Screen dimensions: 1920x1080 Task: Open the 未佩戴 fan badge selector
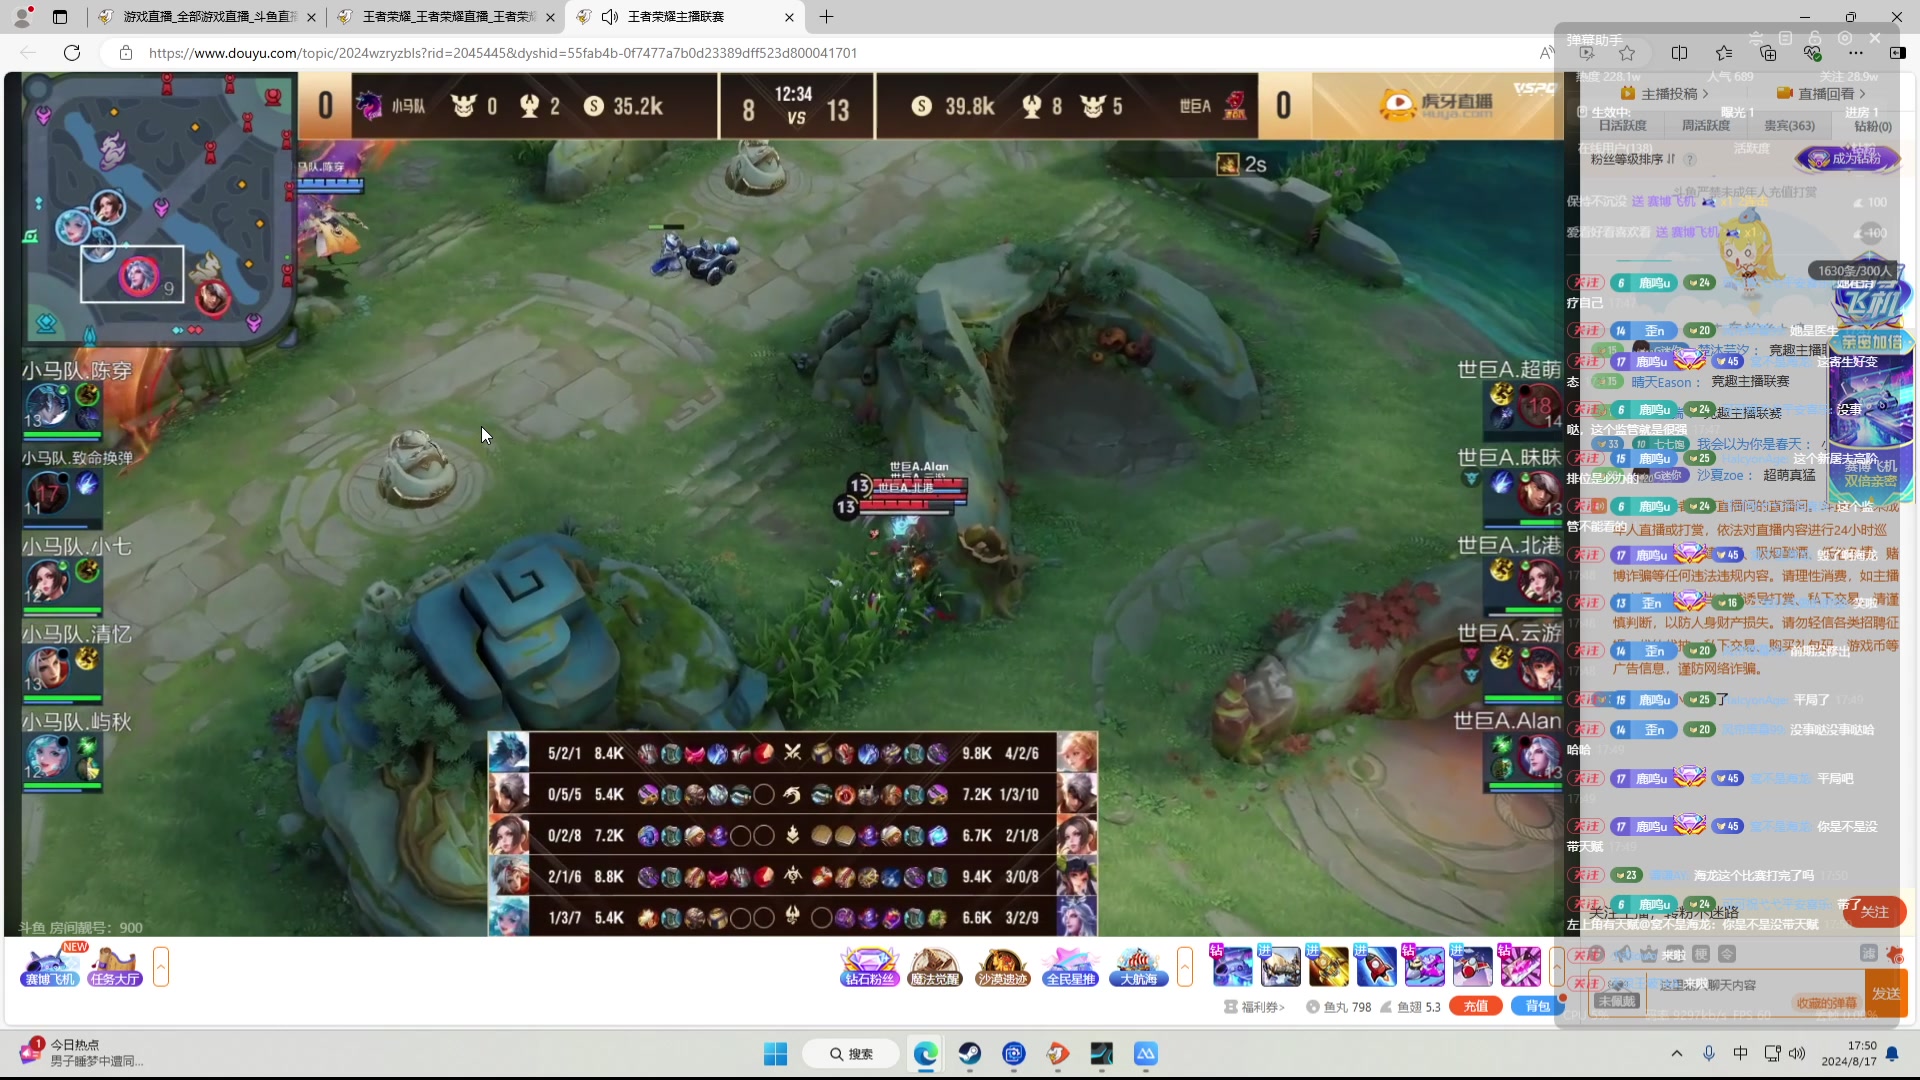[x=1617, y=1001]
